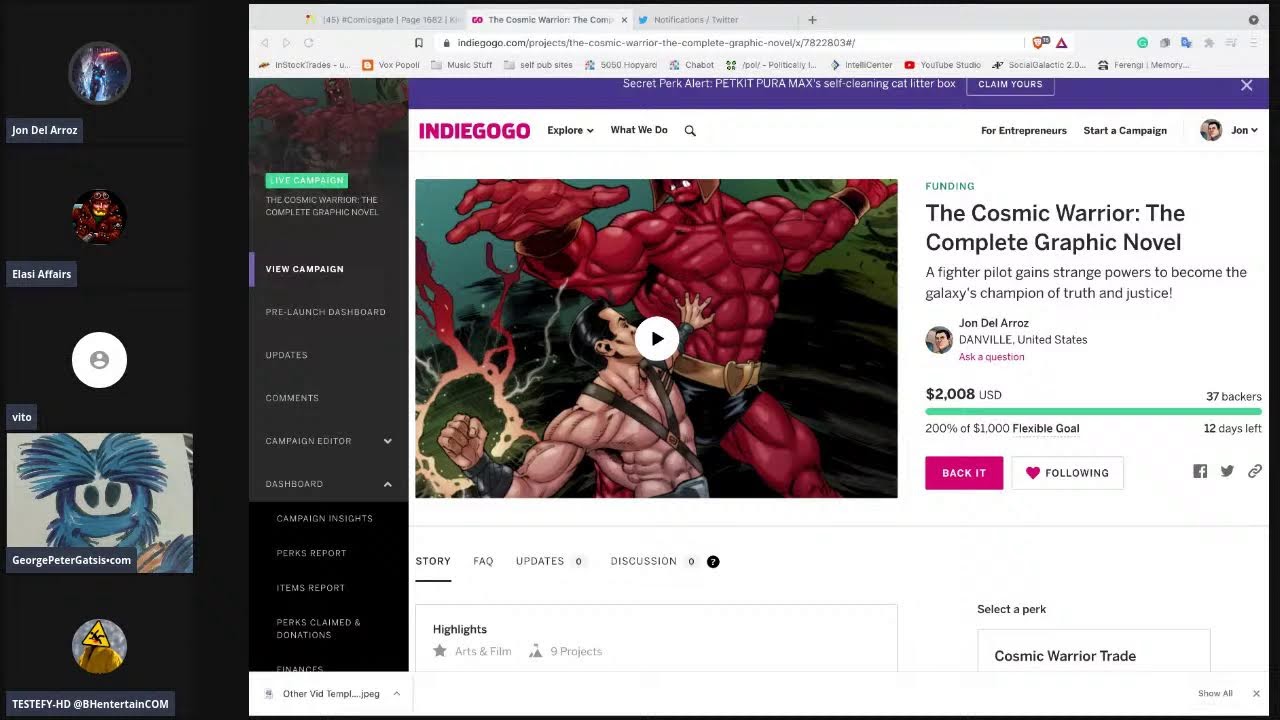Click the pink BACK IT button

pyautogui.click(x=963, y=473)
